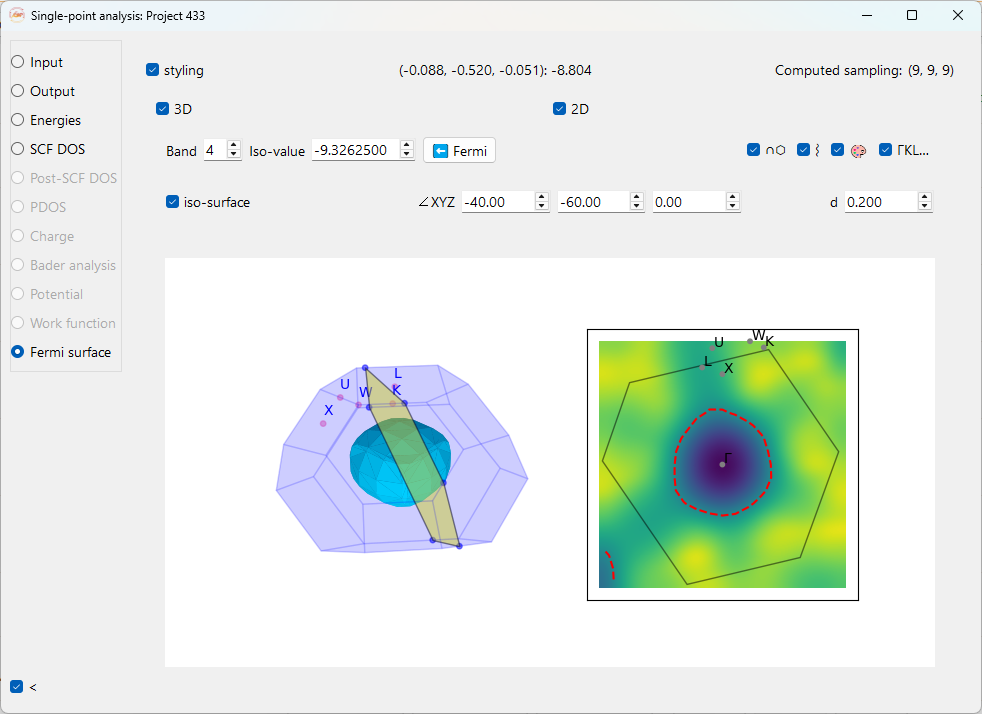The image size is (982, 714).
Task: Disable the 3D view checkbox
Action: [163, 109]
